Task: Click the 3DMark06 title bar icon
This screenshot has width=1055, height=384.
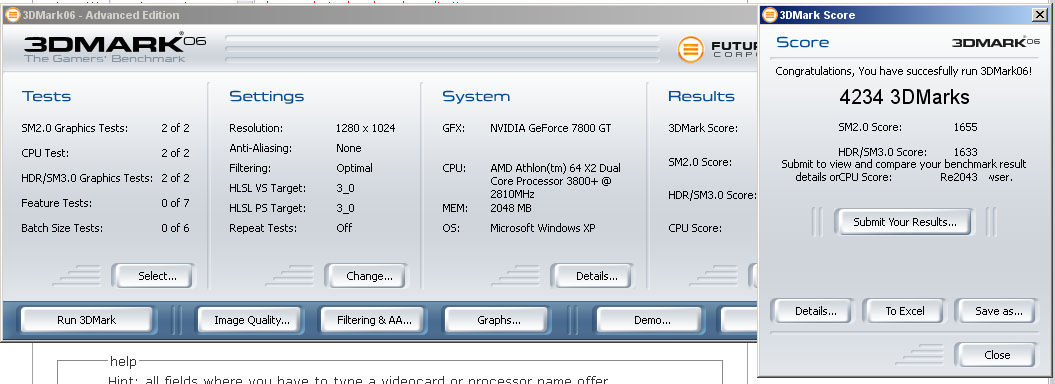Action: [x=12, y=14]
